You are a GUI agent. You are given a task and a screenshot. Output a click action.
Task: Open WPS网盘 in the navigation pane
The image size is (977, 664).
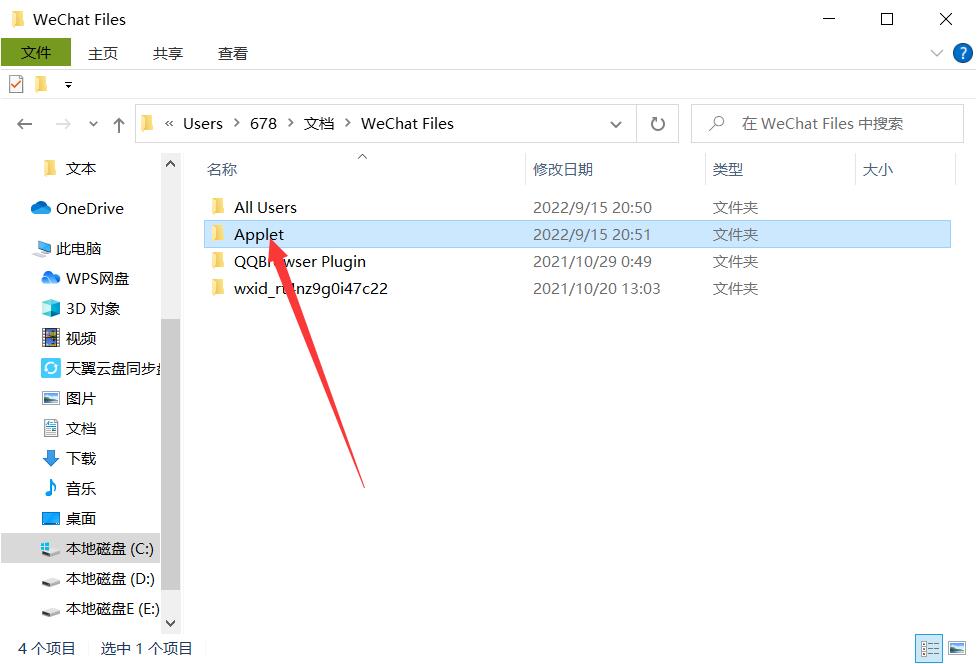click(x=97, y=278)
